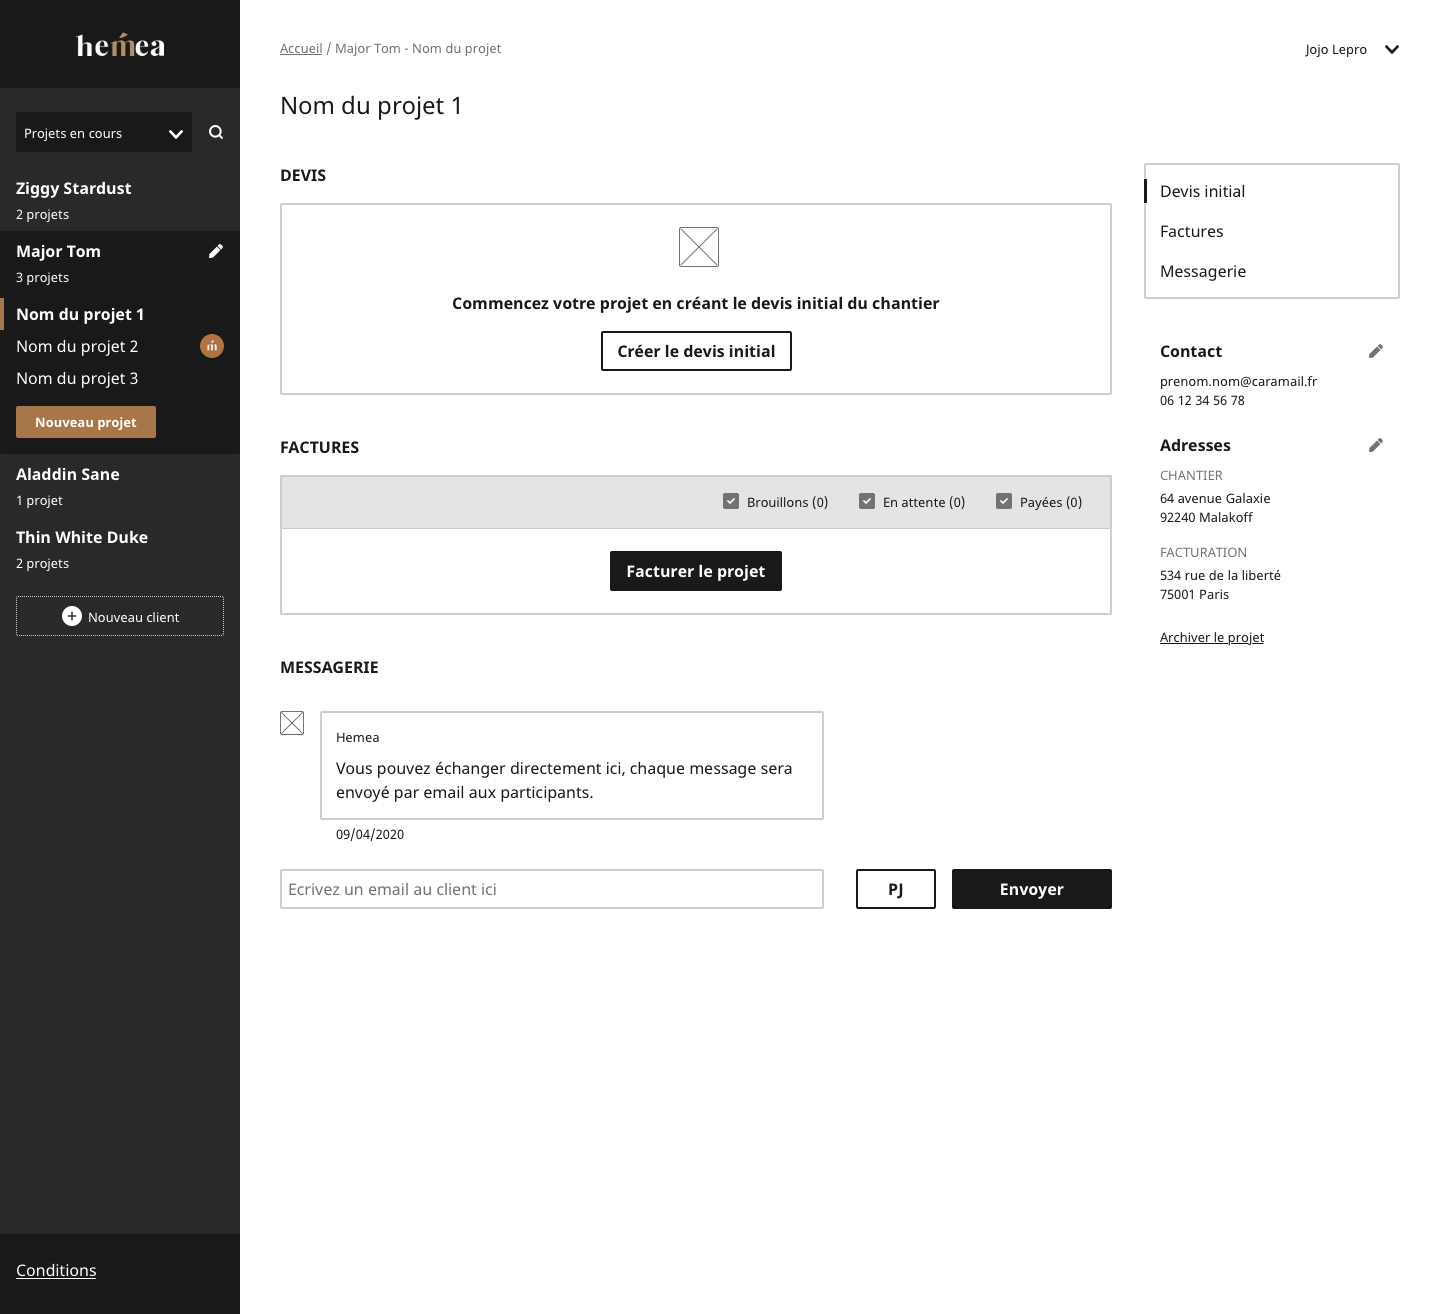
Task: Click the orange badge on Nom du projet 2
Action: 212,346
